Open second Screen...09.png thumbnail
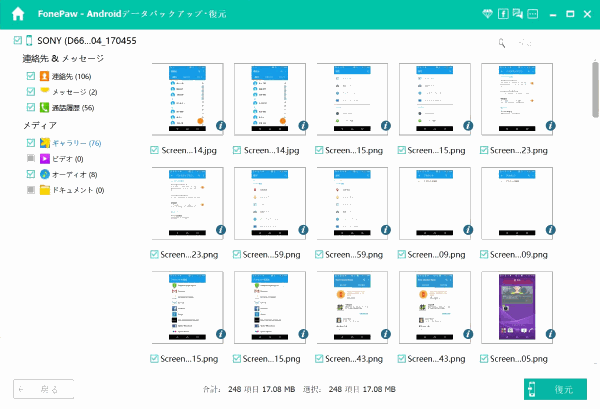The image size is (600, 409). tap(517, 204)
